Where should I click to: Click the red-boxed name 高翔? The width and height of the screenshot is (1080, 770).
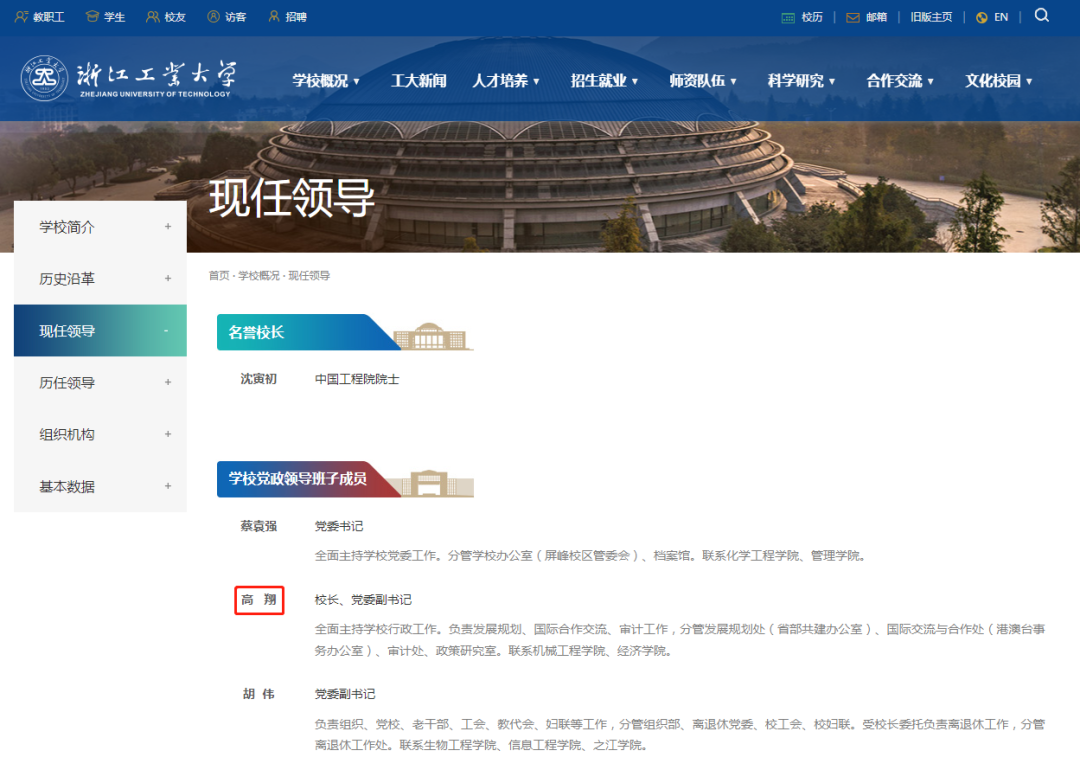pos(259,601)
